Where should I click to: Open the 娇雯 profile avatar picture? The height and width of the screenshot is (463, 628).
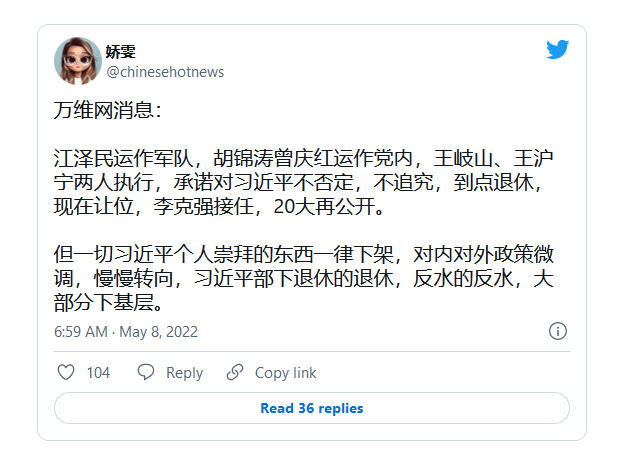[76, 60]
